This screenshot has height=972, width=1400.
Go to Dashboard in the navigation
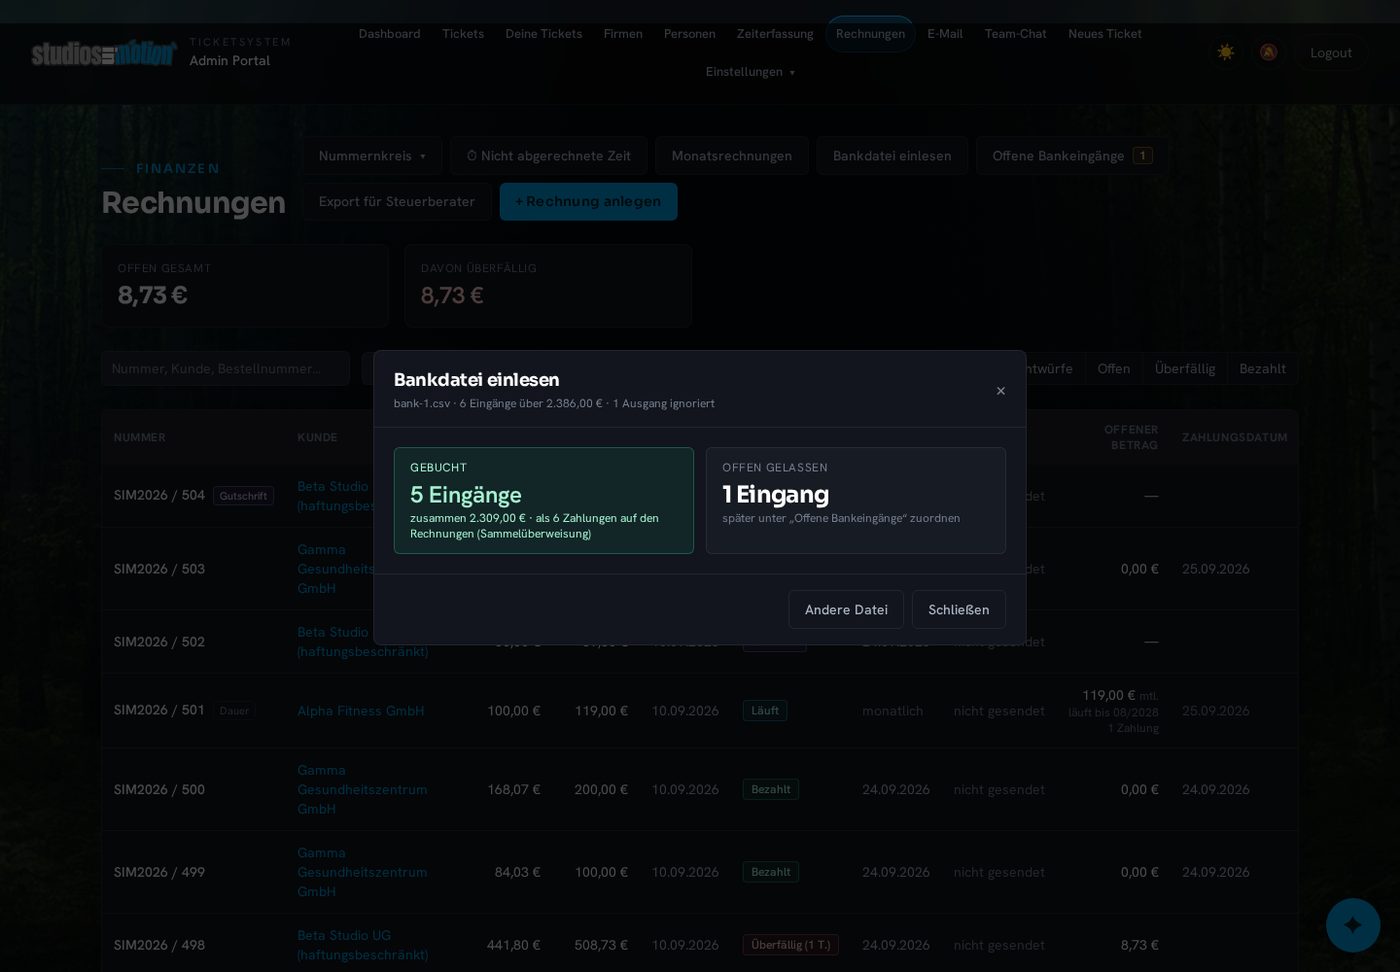pyautogui.click(x=389, y=34)
